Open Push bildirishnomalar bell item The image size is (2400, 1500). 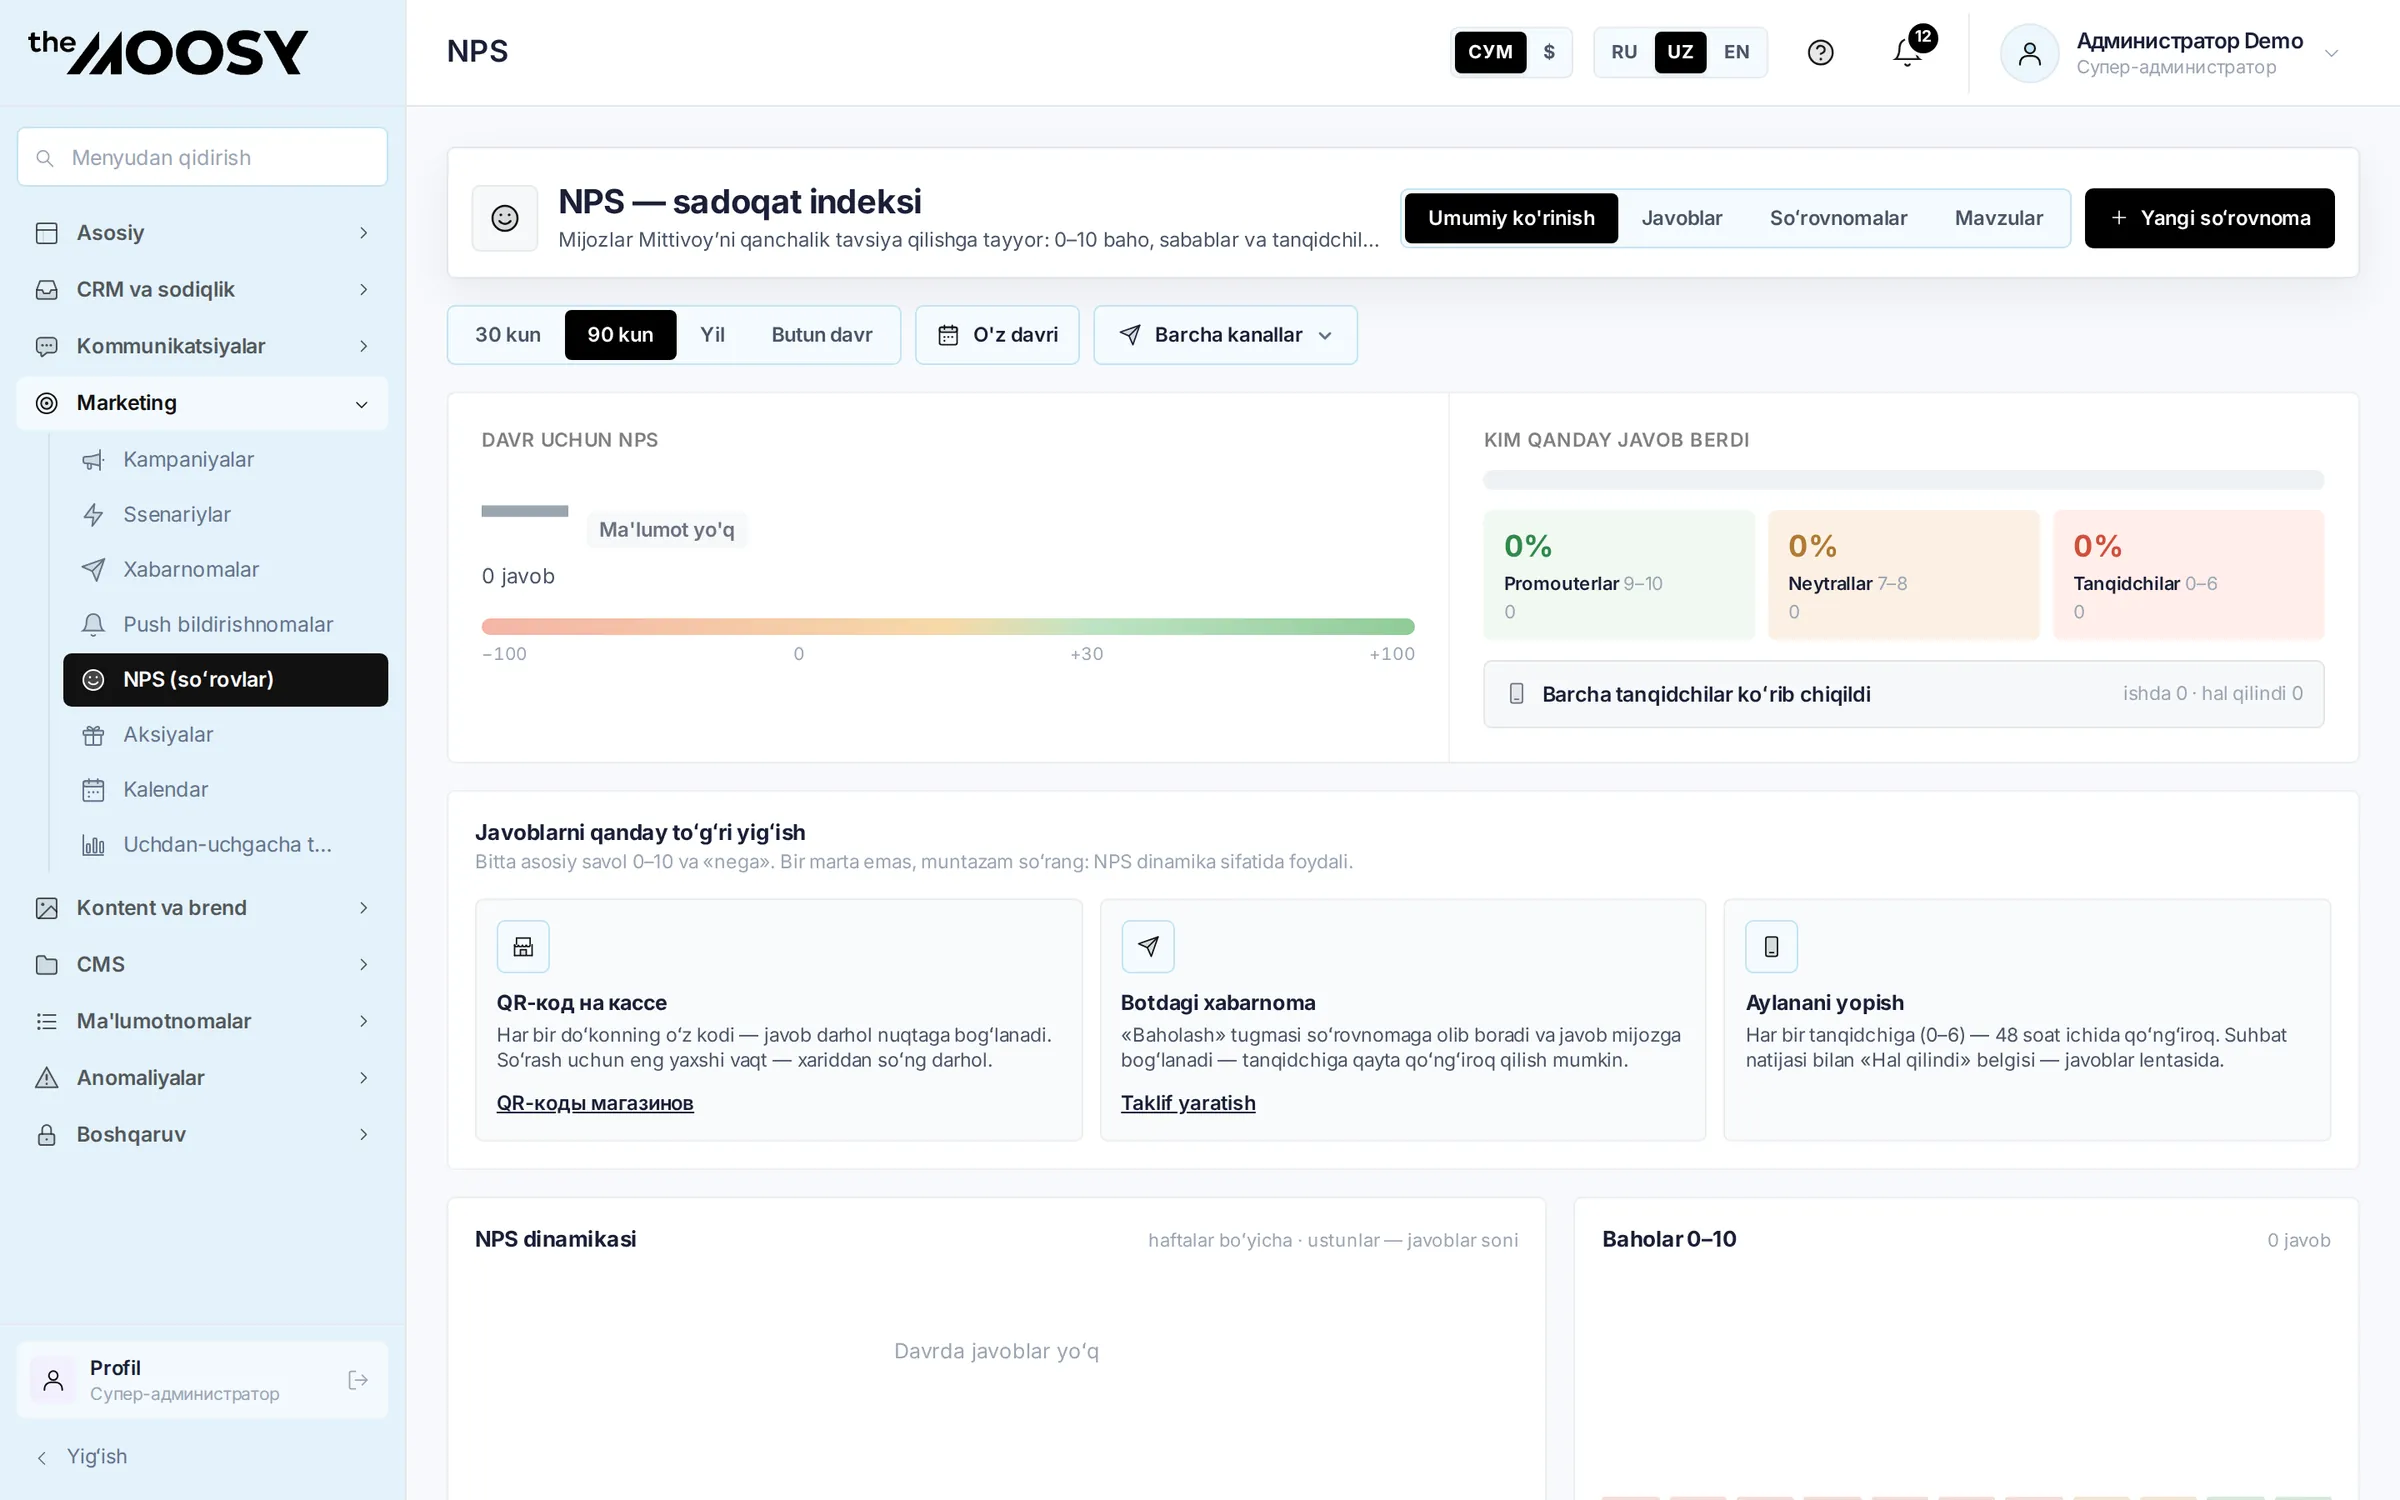pos(225,624)
